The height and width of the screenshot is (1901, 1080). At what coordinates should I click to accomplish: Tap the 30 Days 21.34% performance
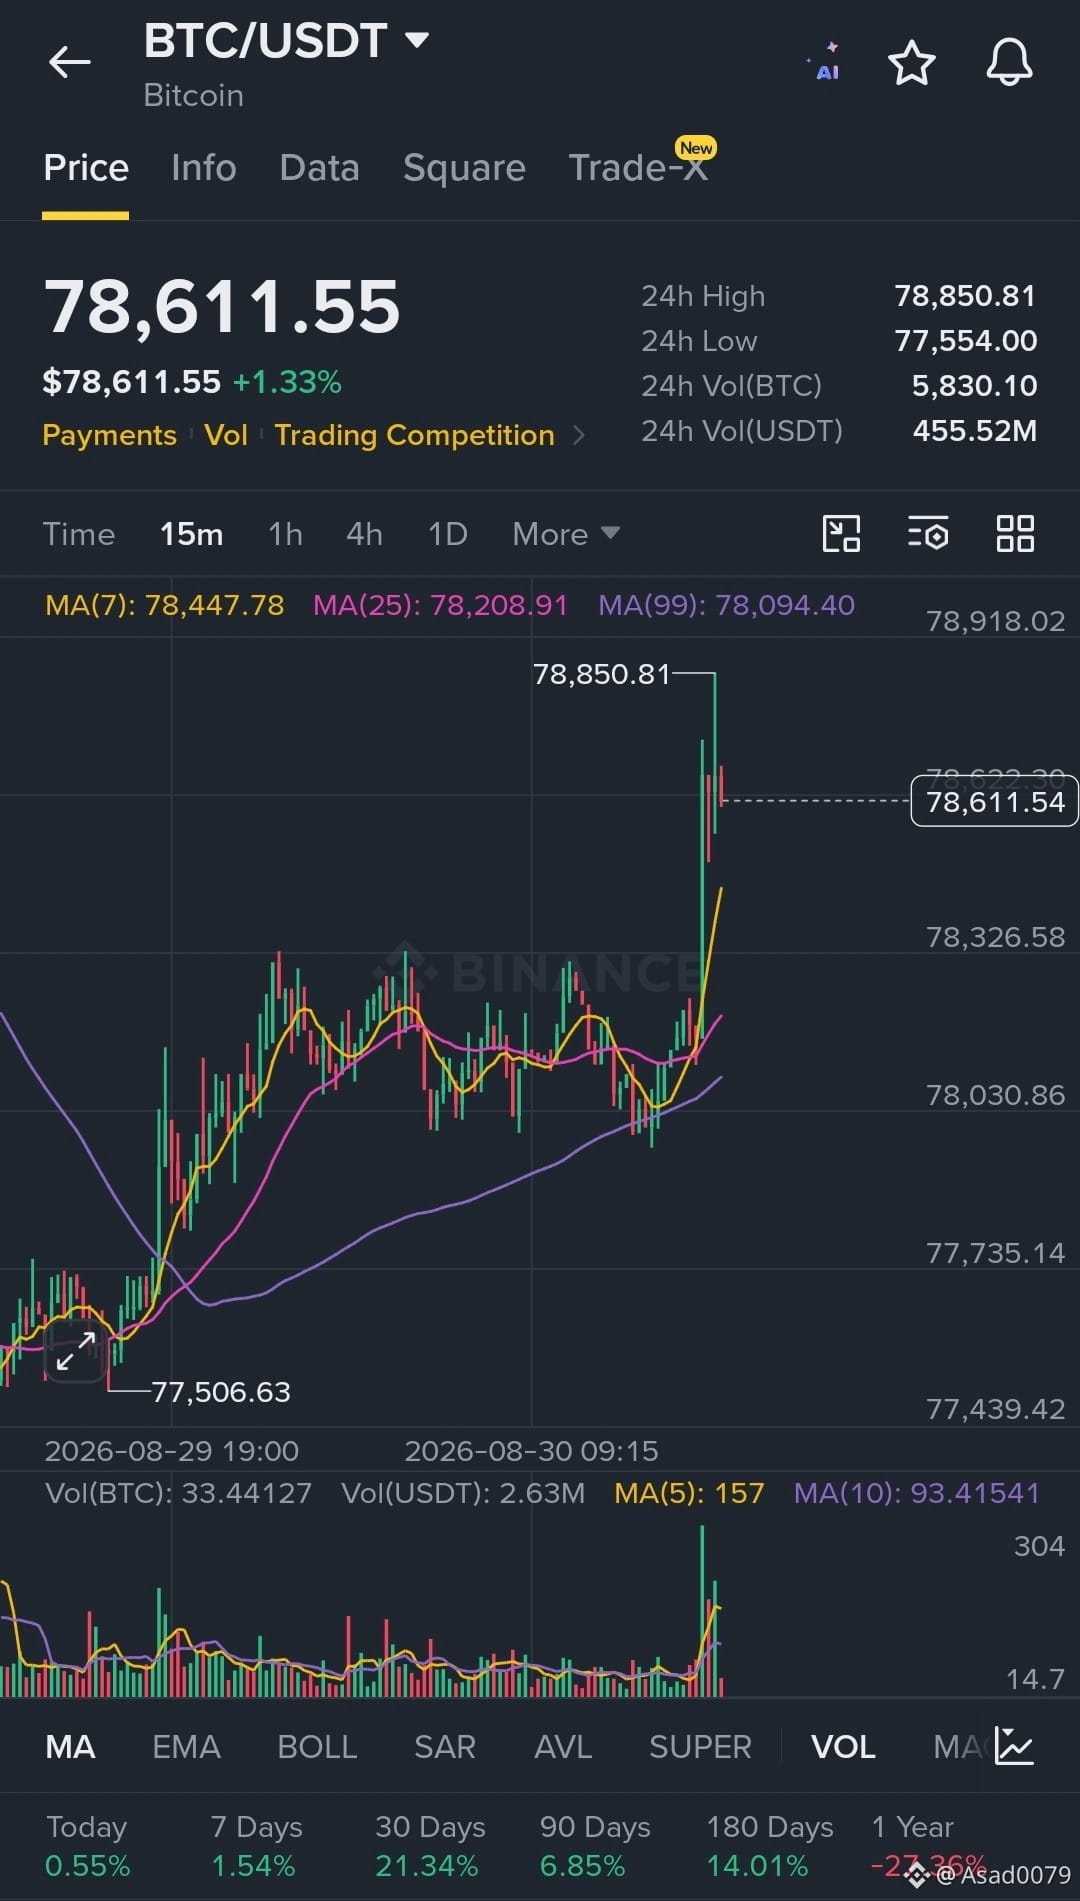tap(430, 1846)
